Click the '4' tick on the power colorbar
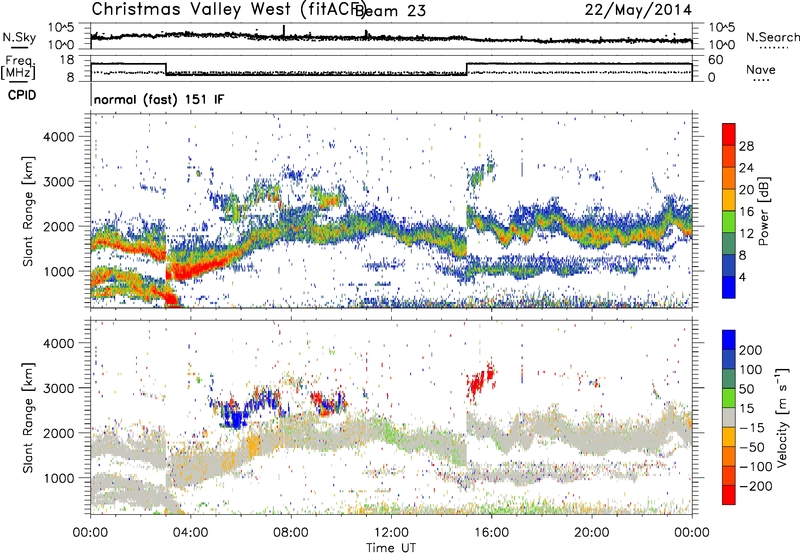Screen dimensions: 800x554 (x=742, y=277)
